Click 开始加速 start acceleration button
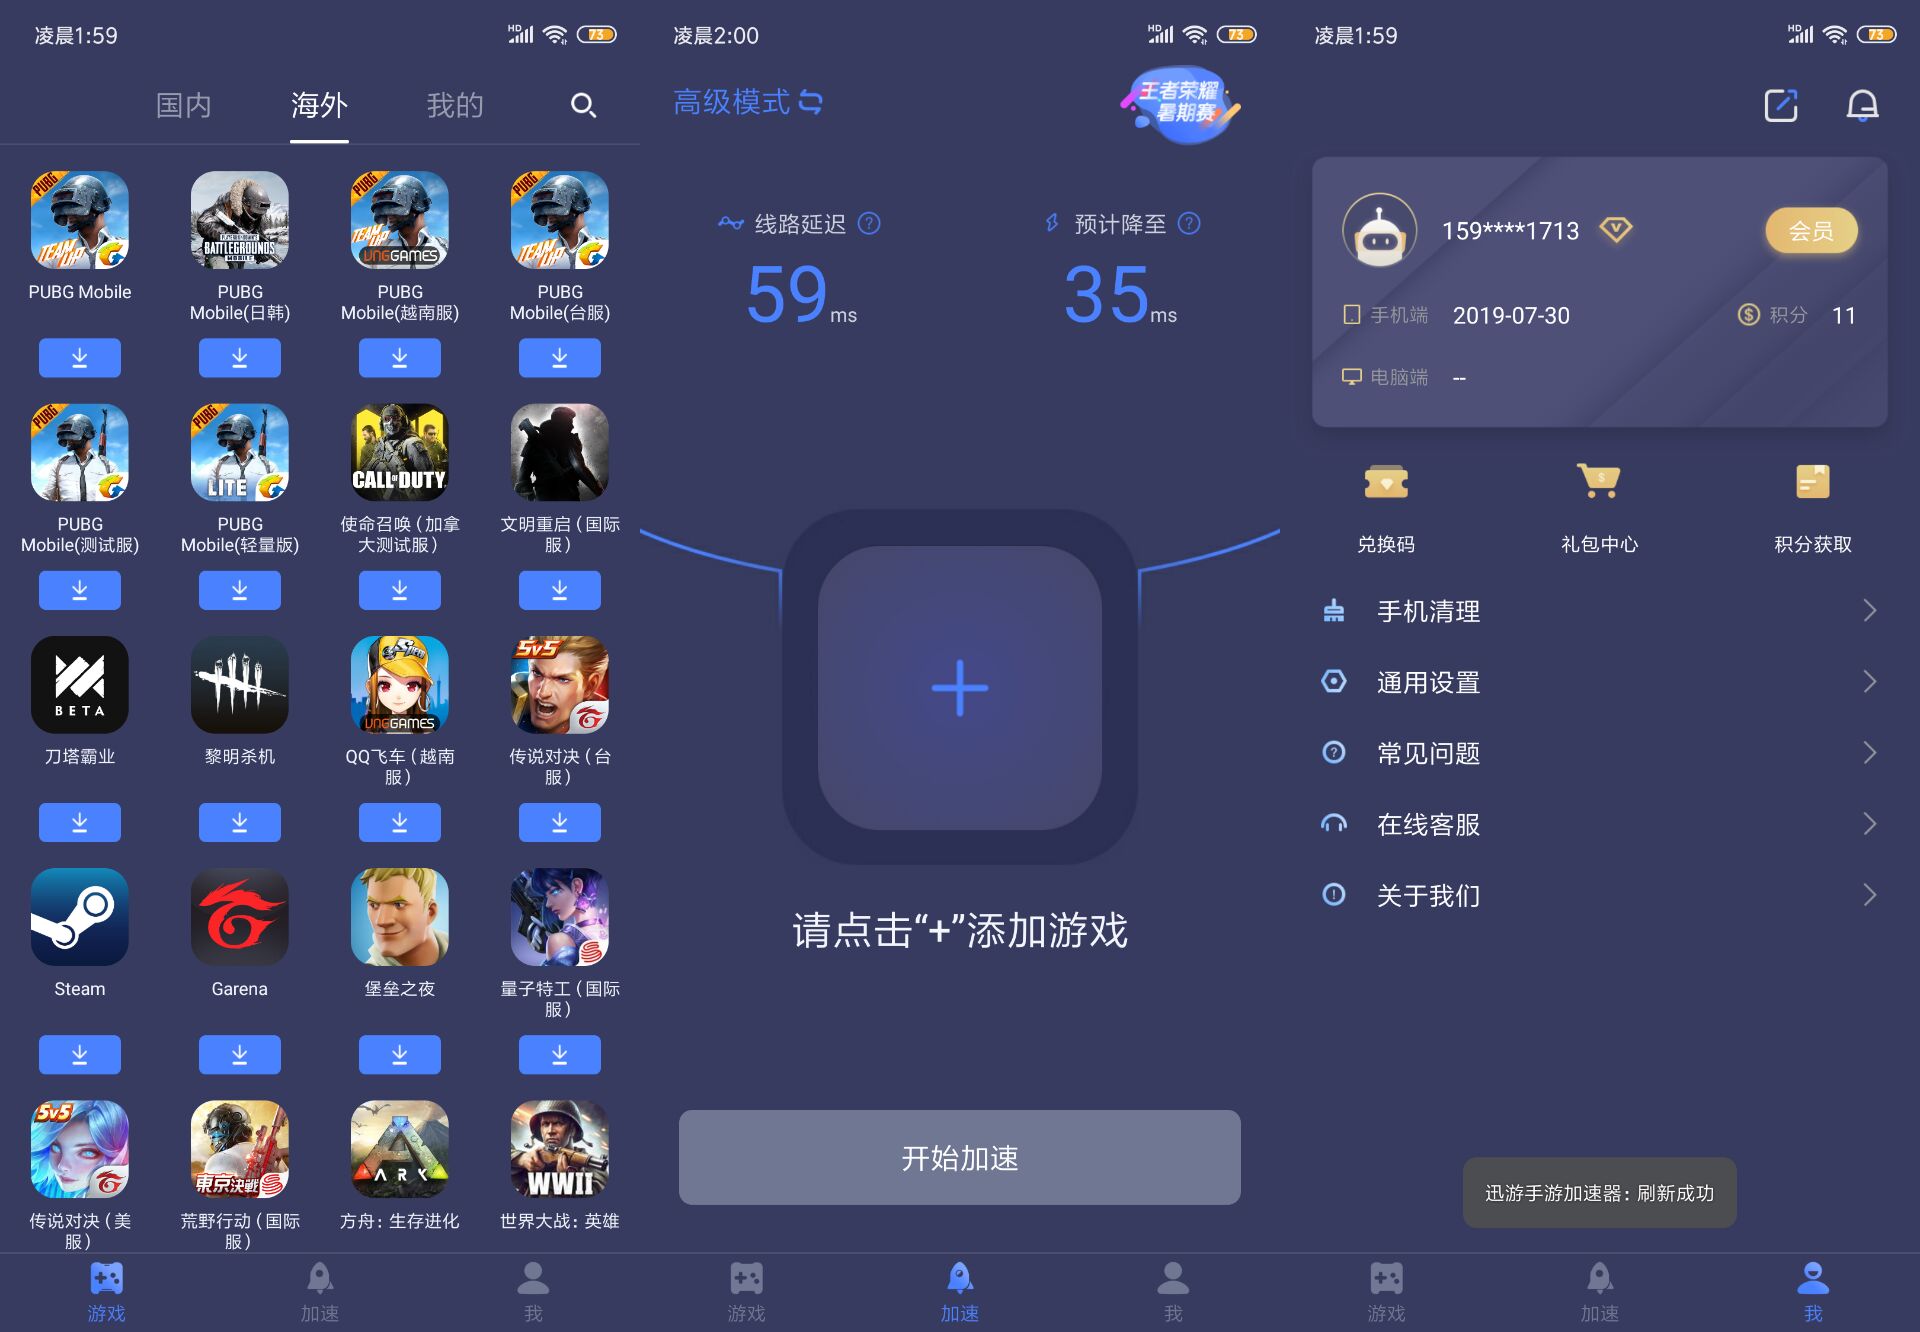Screen dimensions: 1920x1332 pyautogui.click(x=959, y=1160)
